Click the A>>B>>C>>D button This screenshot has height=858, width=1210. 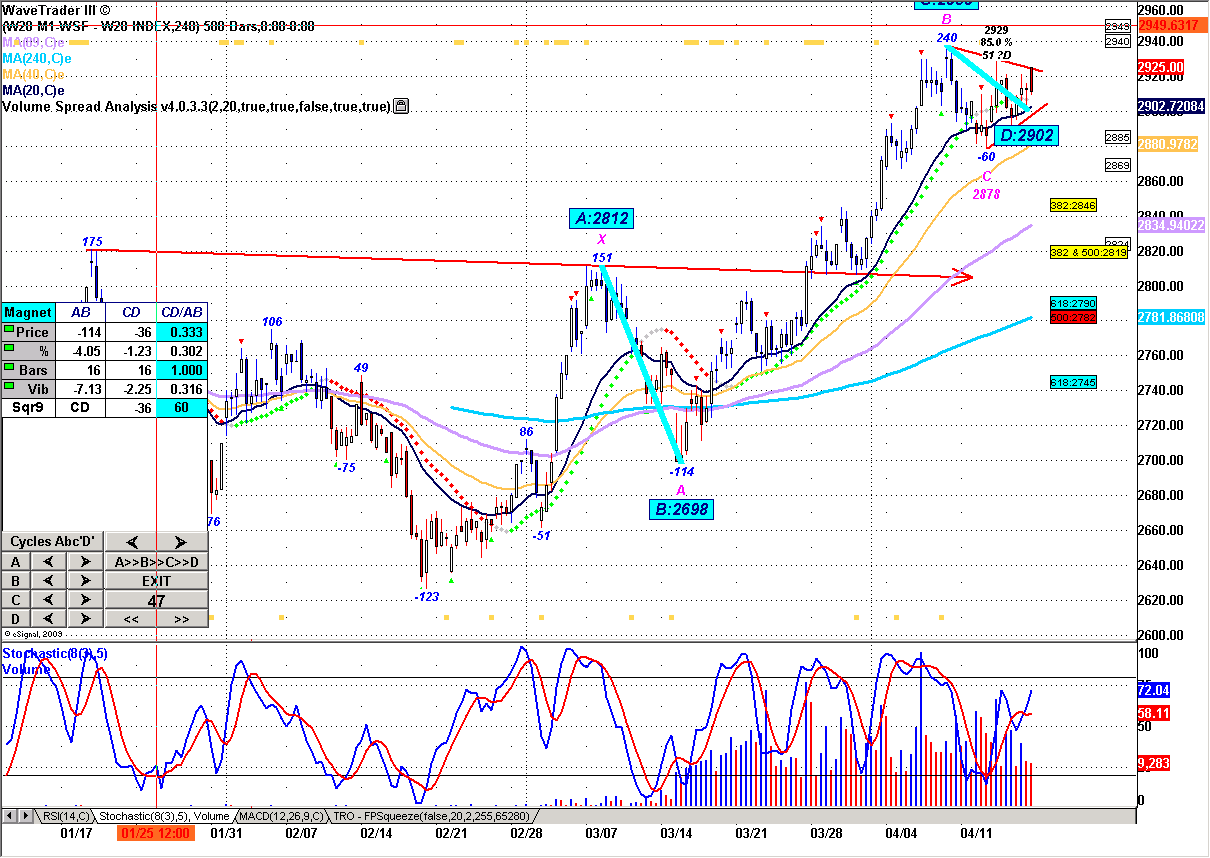(x=156, y=562)
